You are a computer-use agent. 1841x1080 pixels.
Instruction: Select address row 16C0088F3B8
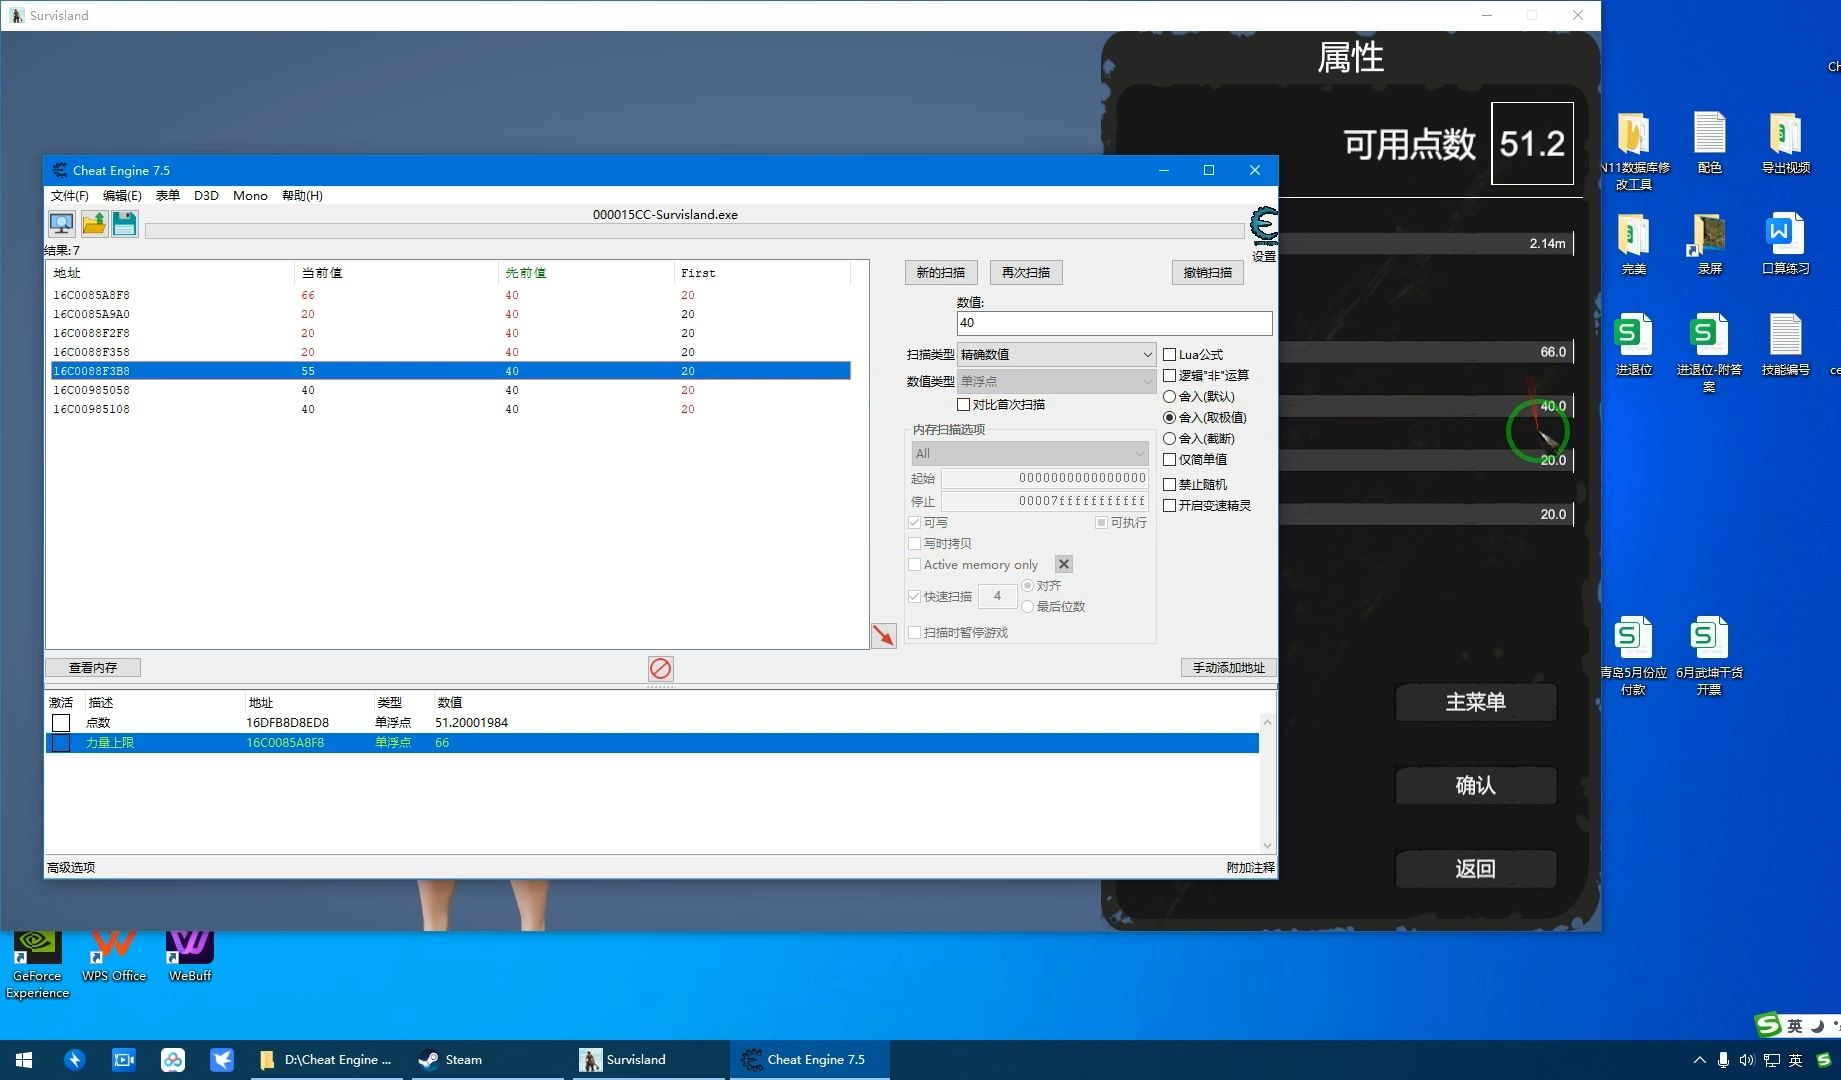click(450, 371)
